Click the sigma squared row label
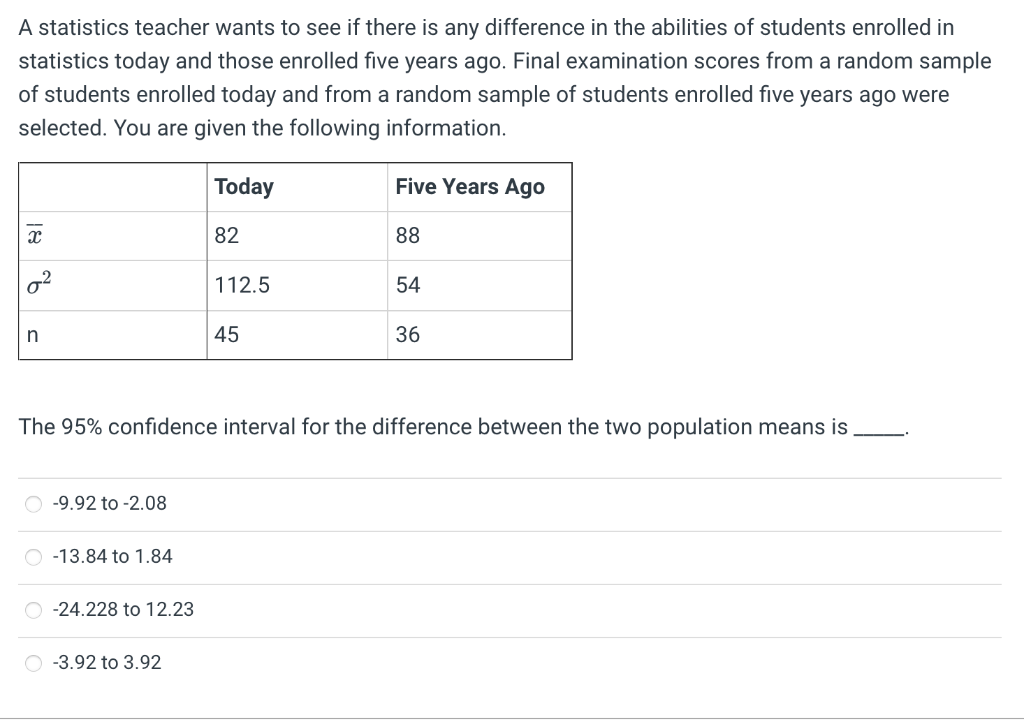The height and width of the screenshot is (722, 1024). pyautogui.click(x=113, y=285)
